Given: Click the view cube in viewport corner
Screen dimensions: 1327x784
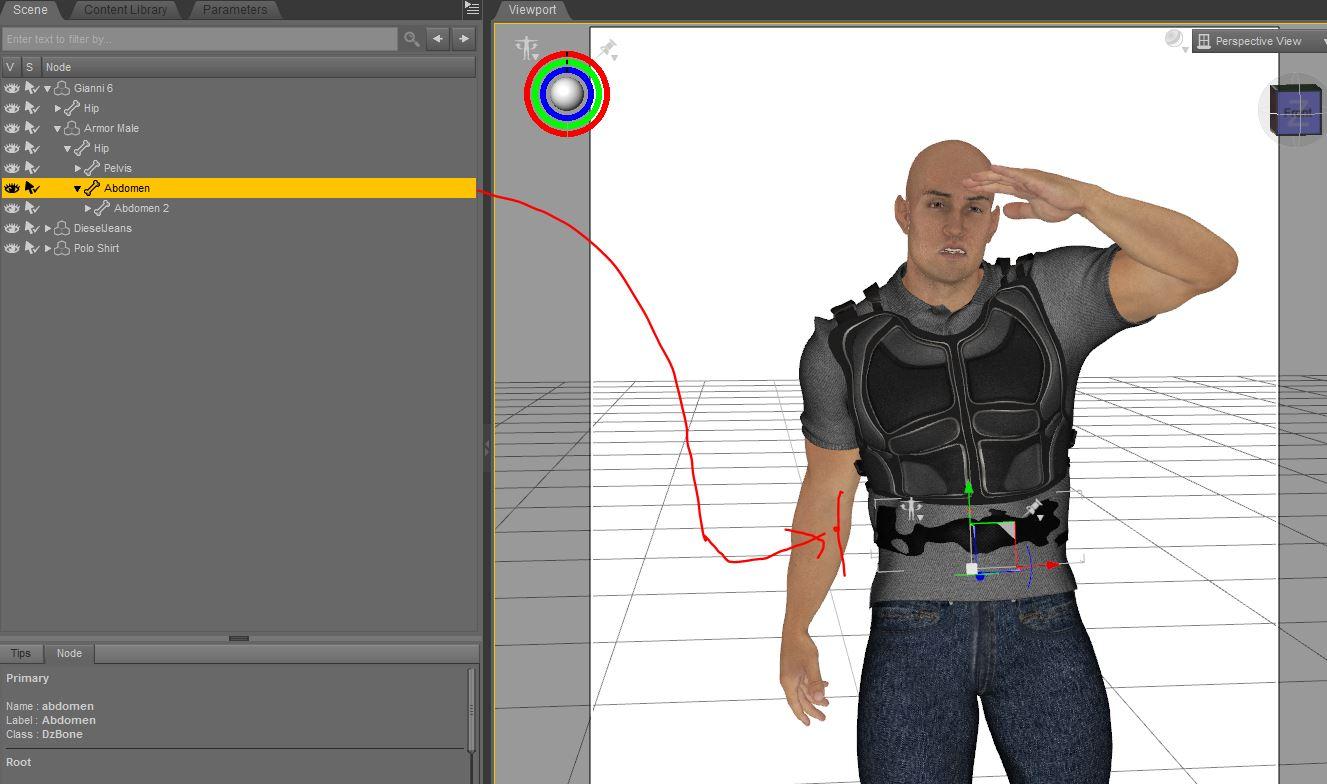Looking at the screenshot, I should 1295,110.
